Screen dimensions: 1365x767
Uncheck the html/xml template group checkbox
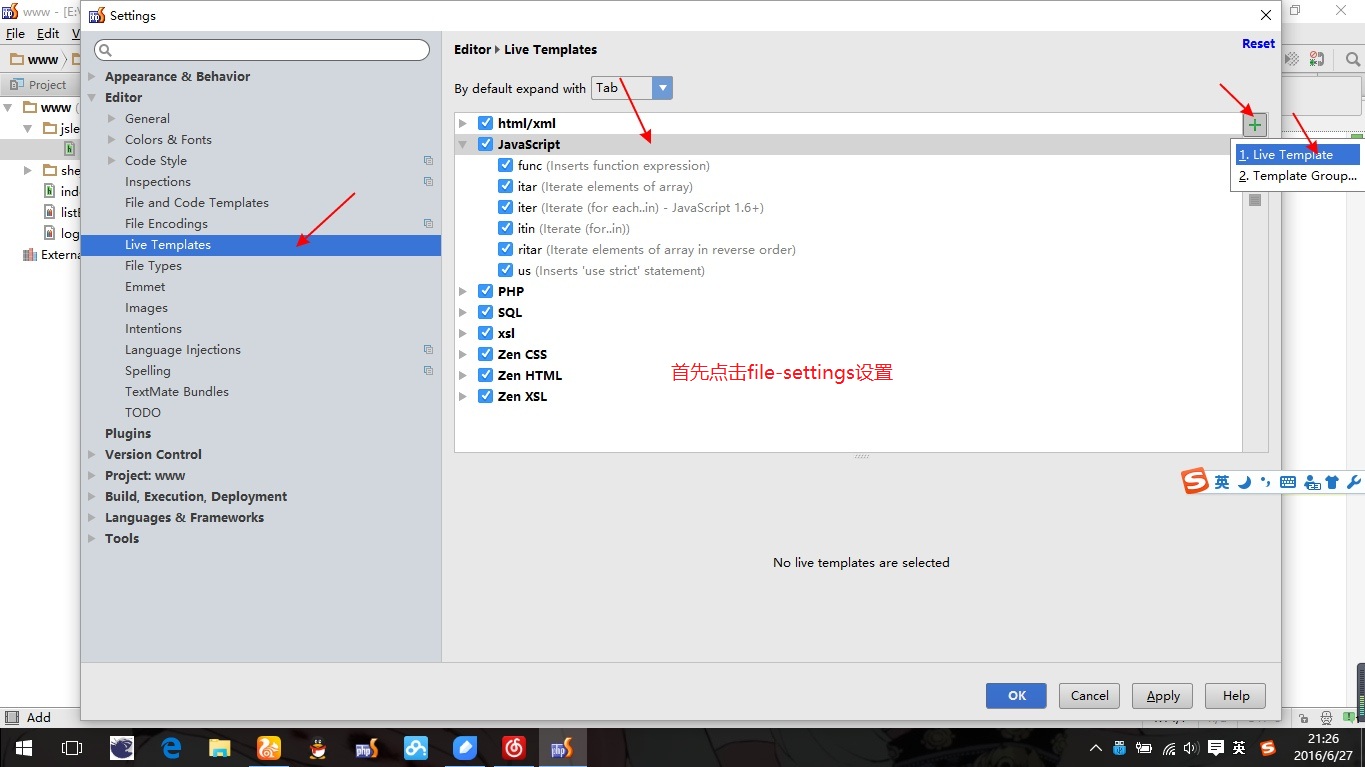[x=486, y=123]
